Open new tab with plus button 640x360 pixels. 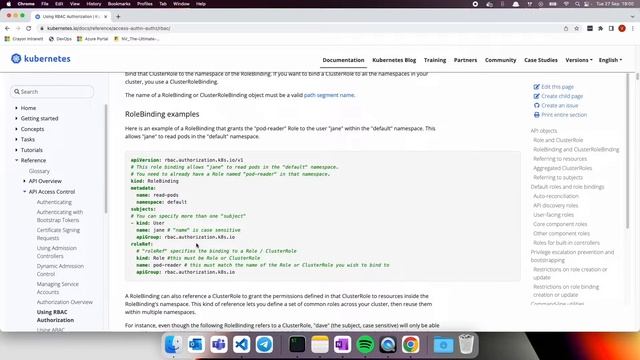tap(118, 17)
